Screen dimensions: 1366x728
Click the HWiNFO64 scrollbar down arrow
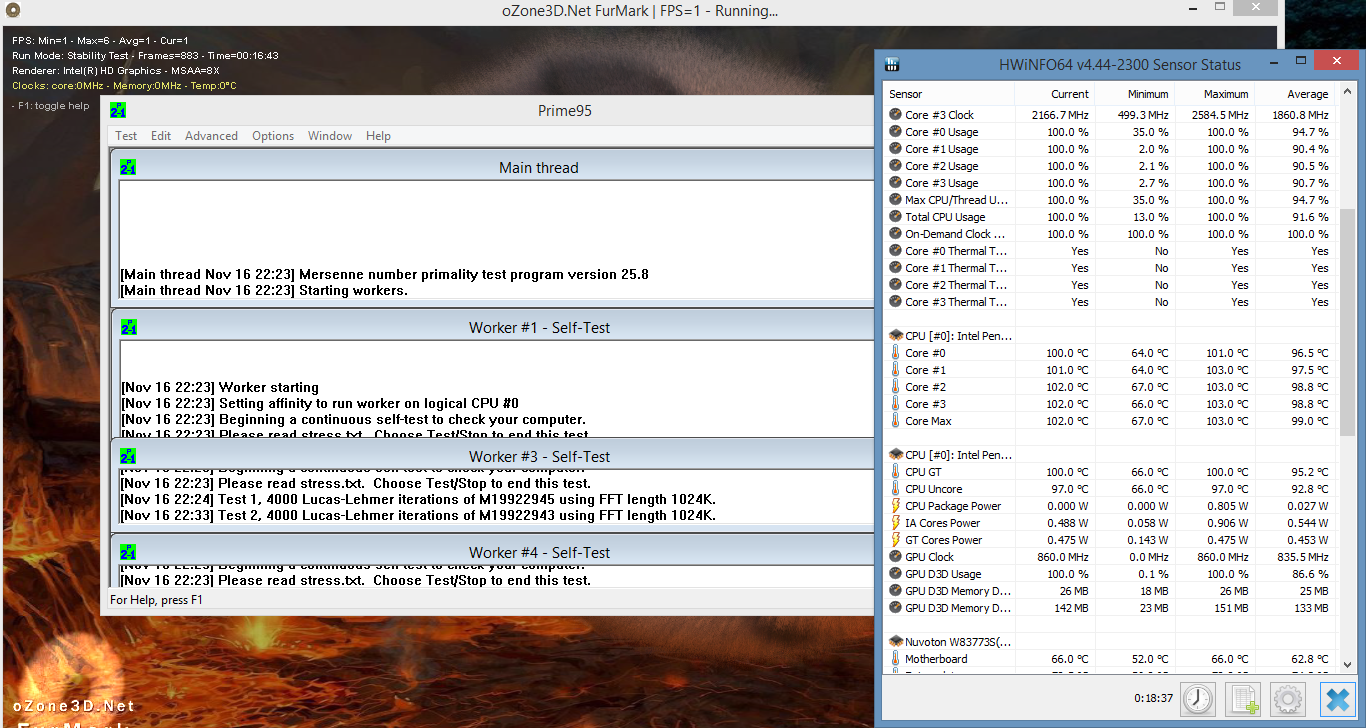pyautogui.click(x=1347, y=664)
